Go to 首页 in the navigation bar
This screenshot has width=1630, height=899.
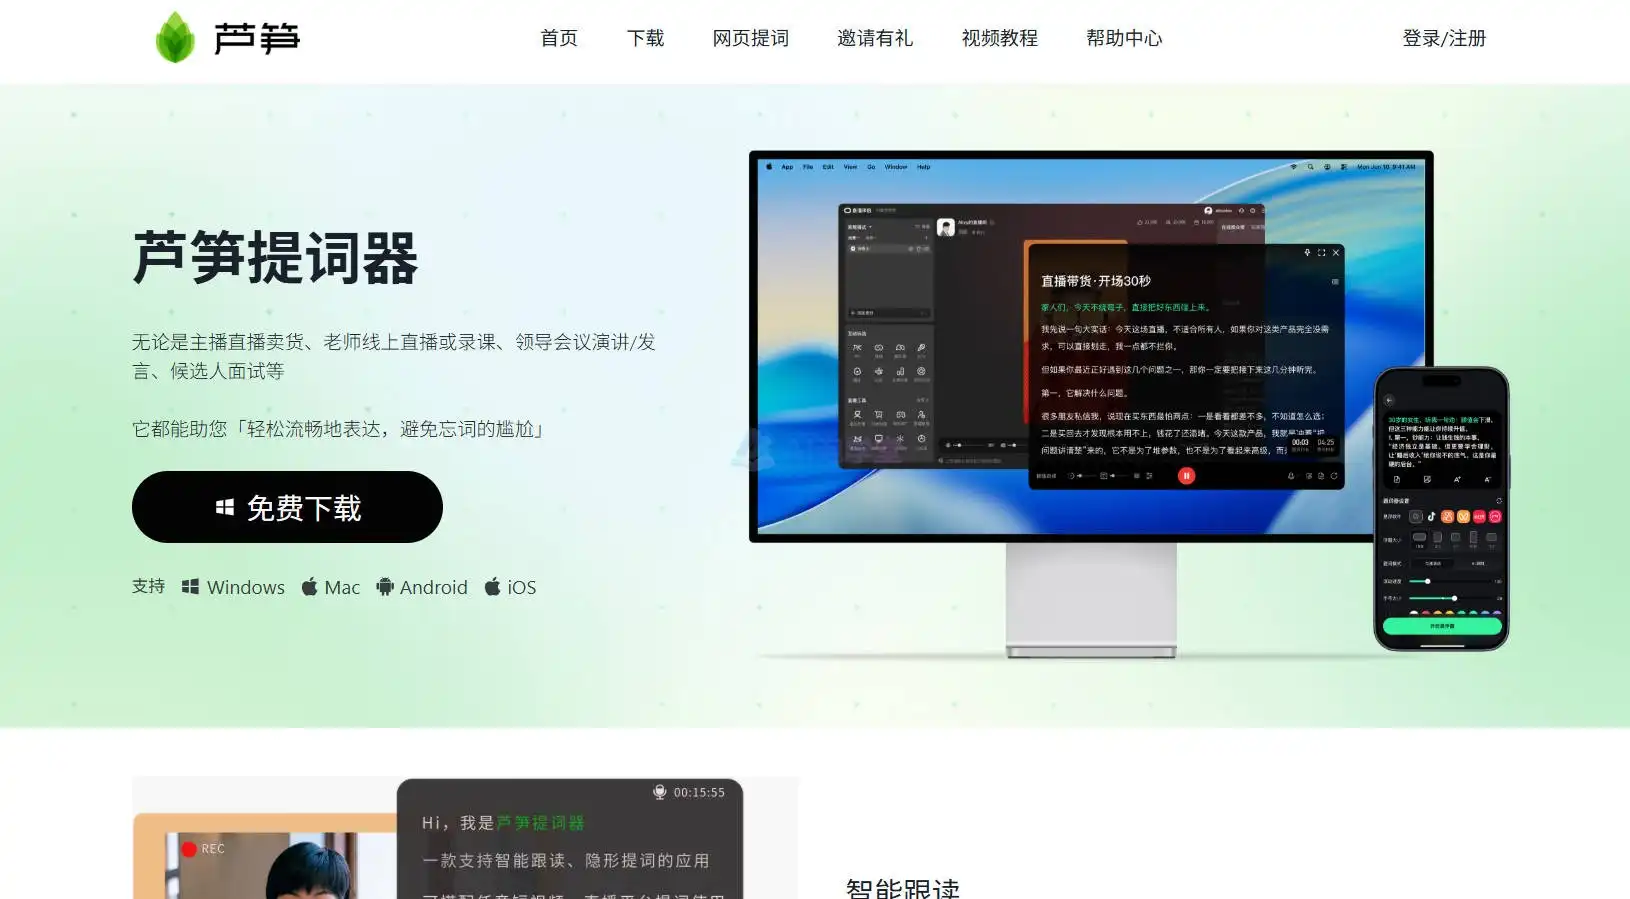click(x=559, y=38)
